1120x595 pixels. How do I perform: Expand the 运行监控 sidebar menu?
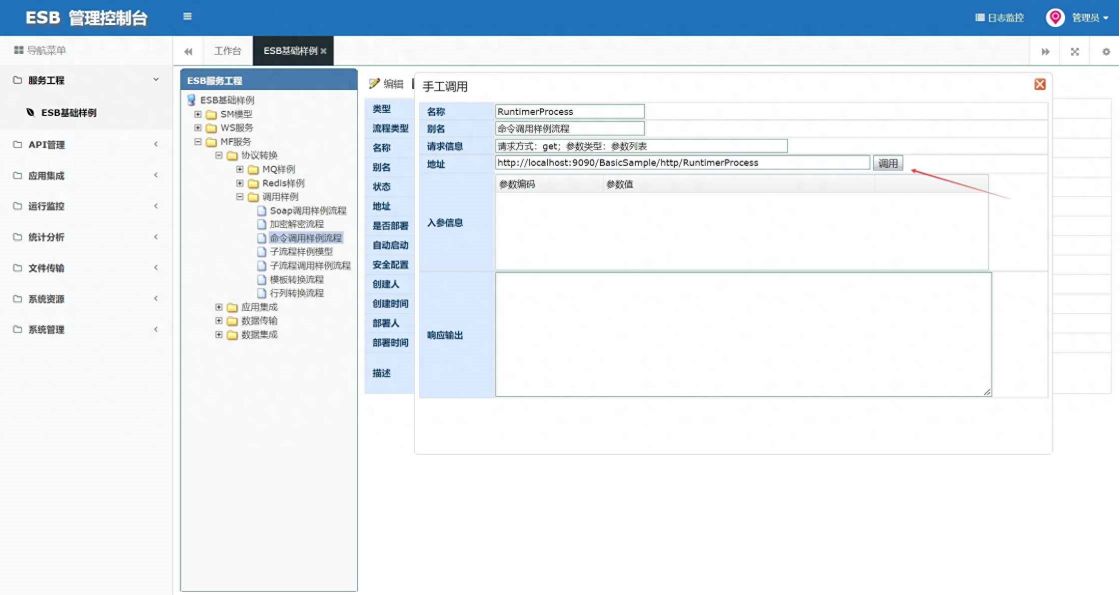click(x=86, y=206)
